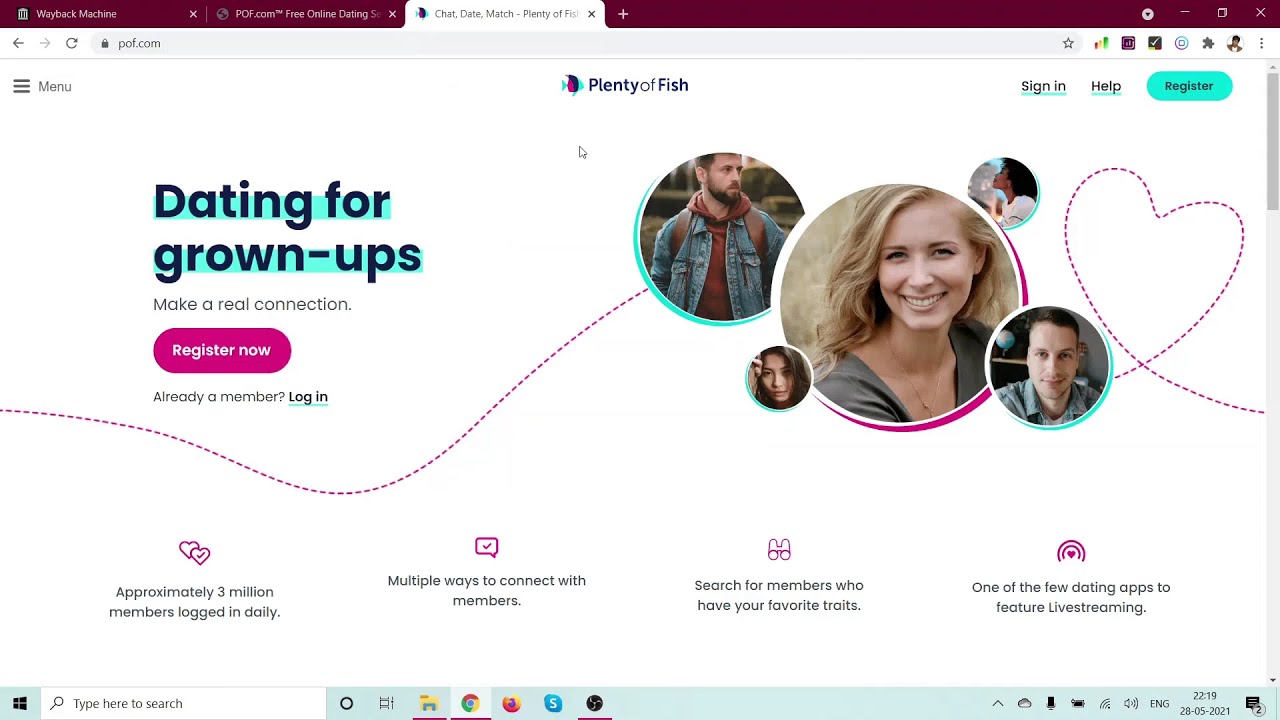Open the notification center icon
Image resolution: width=1280 pixels, height=720 pixels.
point(1253,703)
